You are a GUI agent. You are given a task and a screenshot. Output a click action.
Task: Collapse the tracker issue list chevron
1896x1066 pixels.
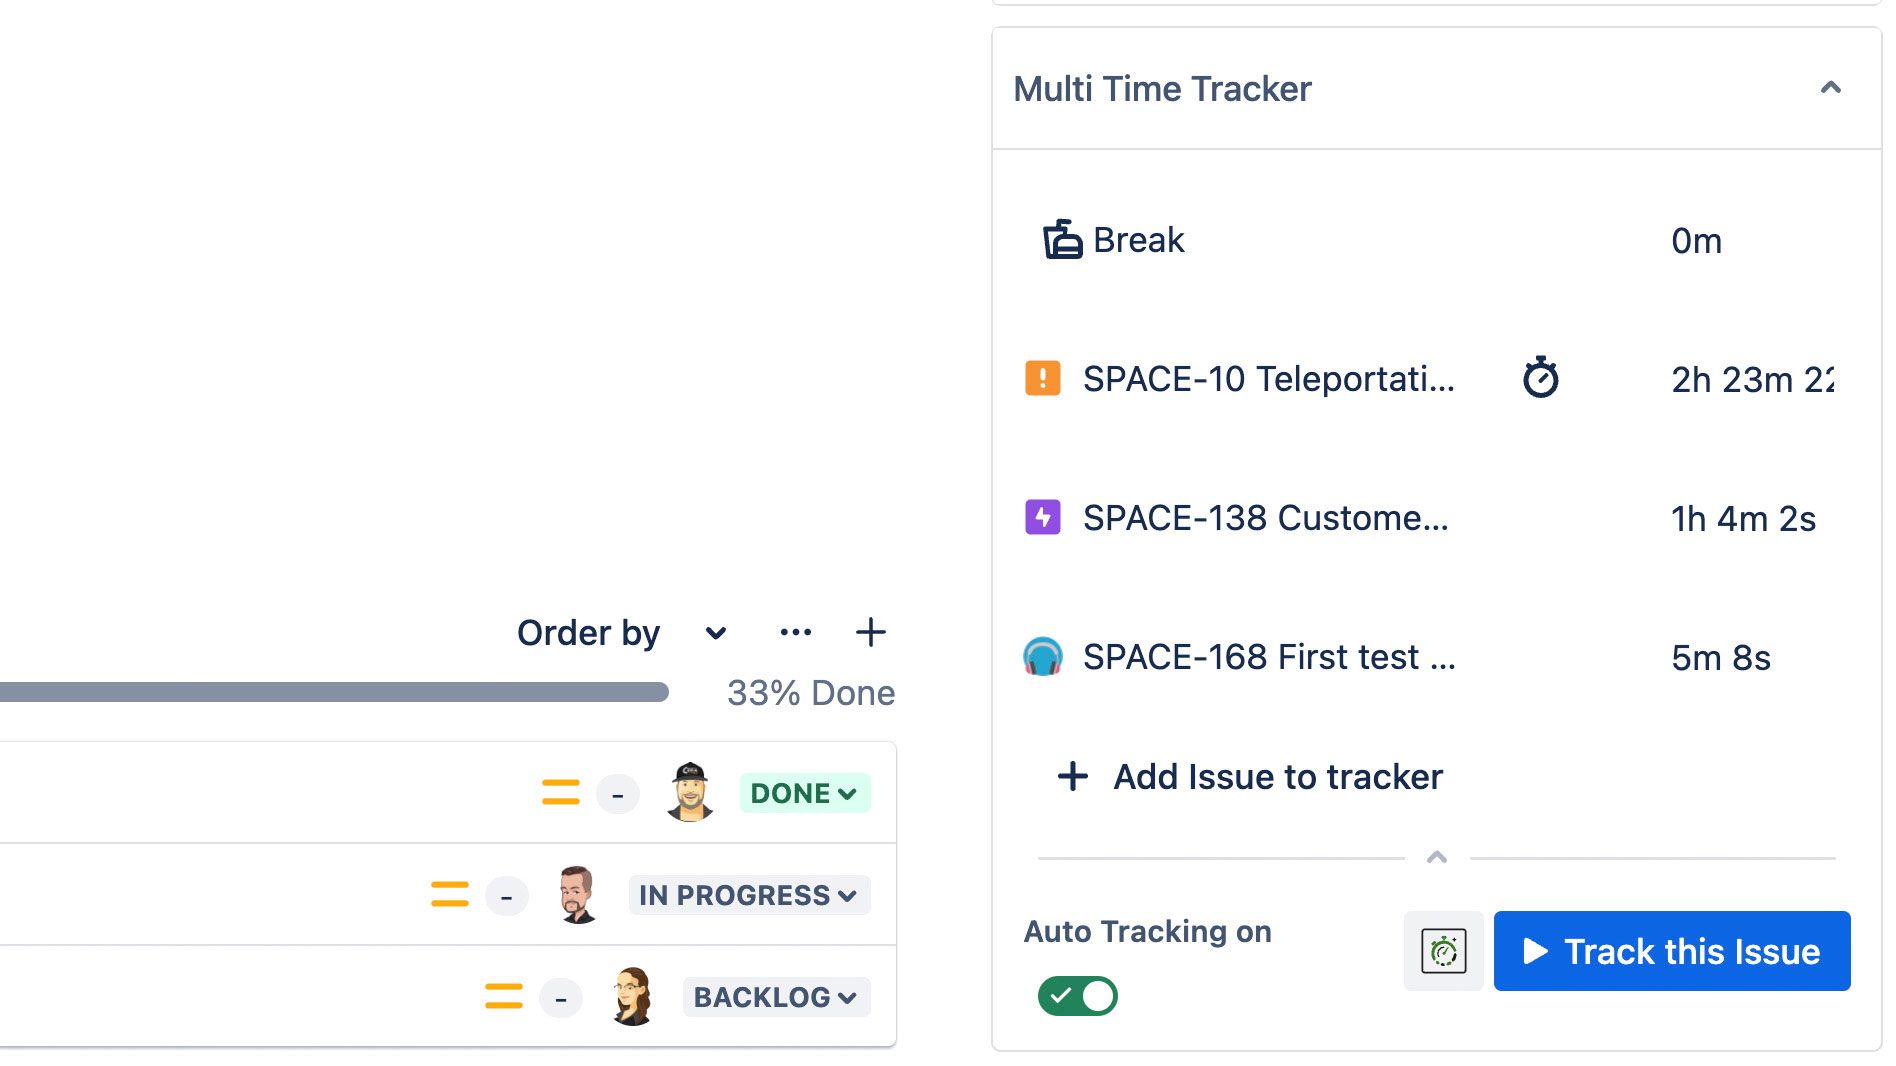coord(1436,857)
